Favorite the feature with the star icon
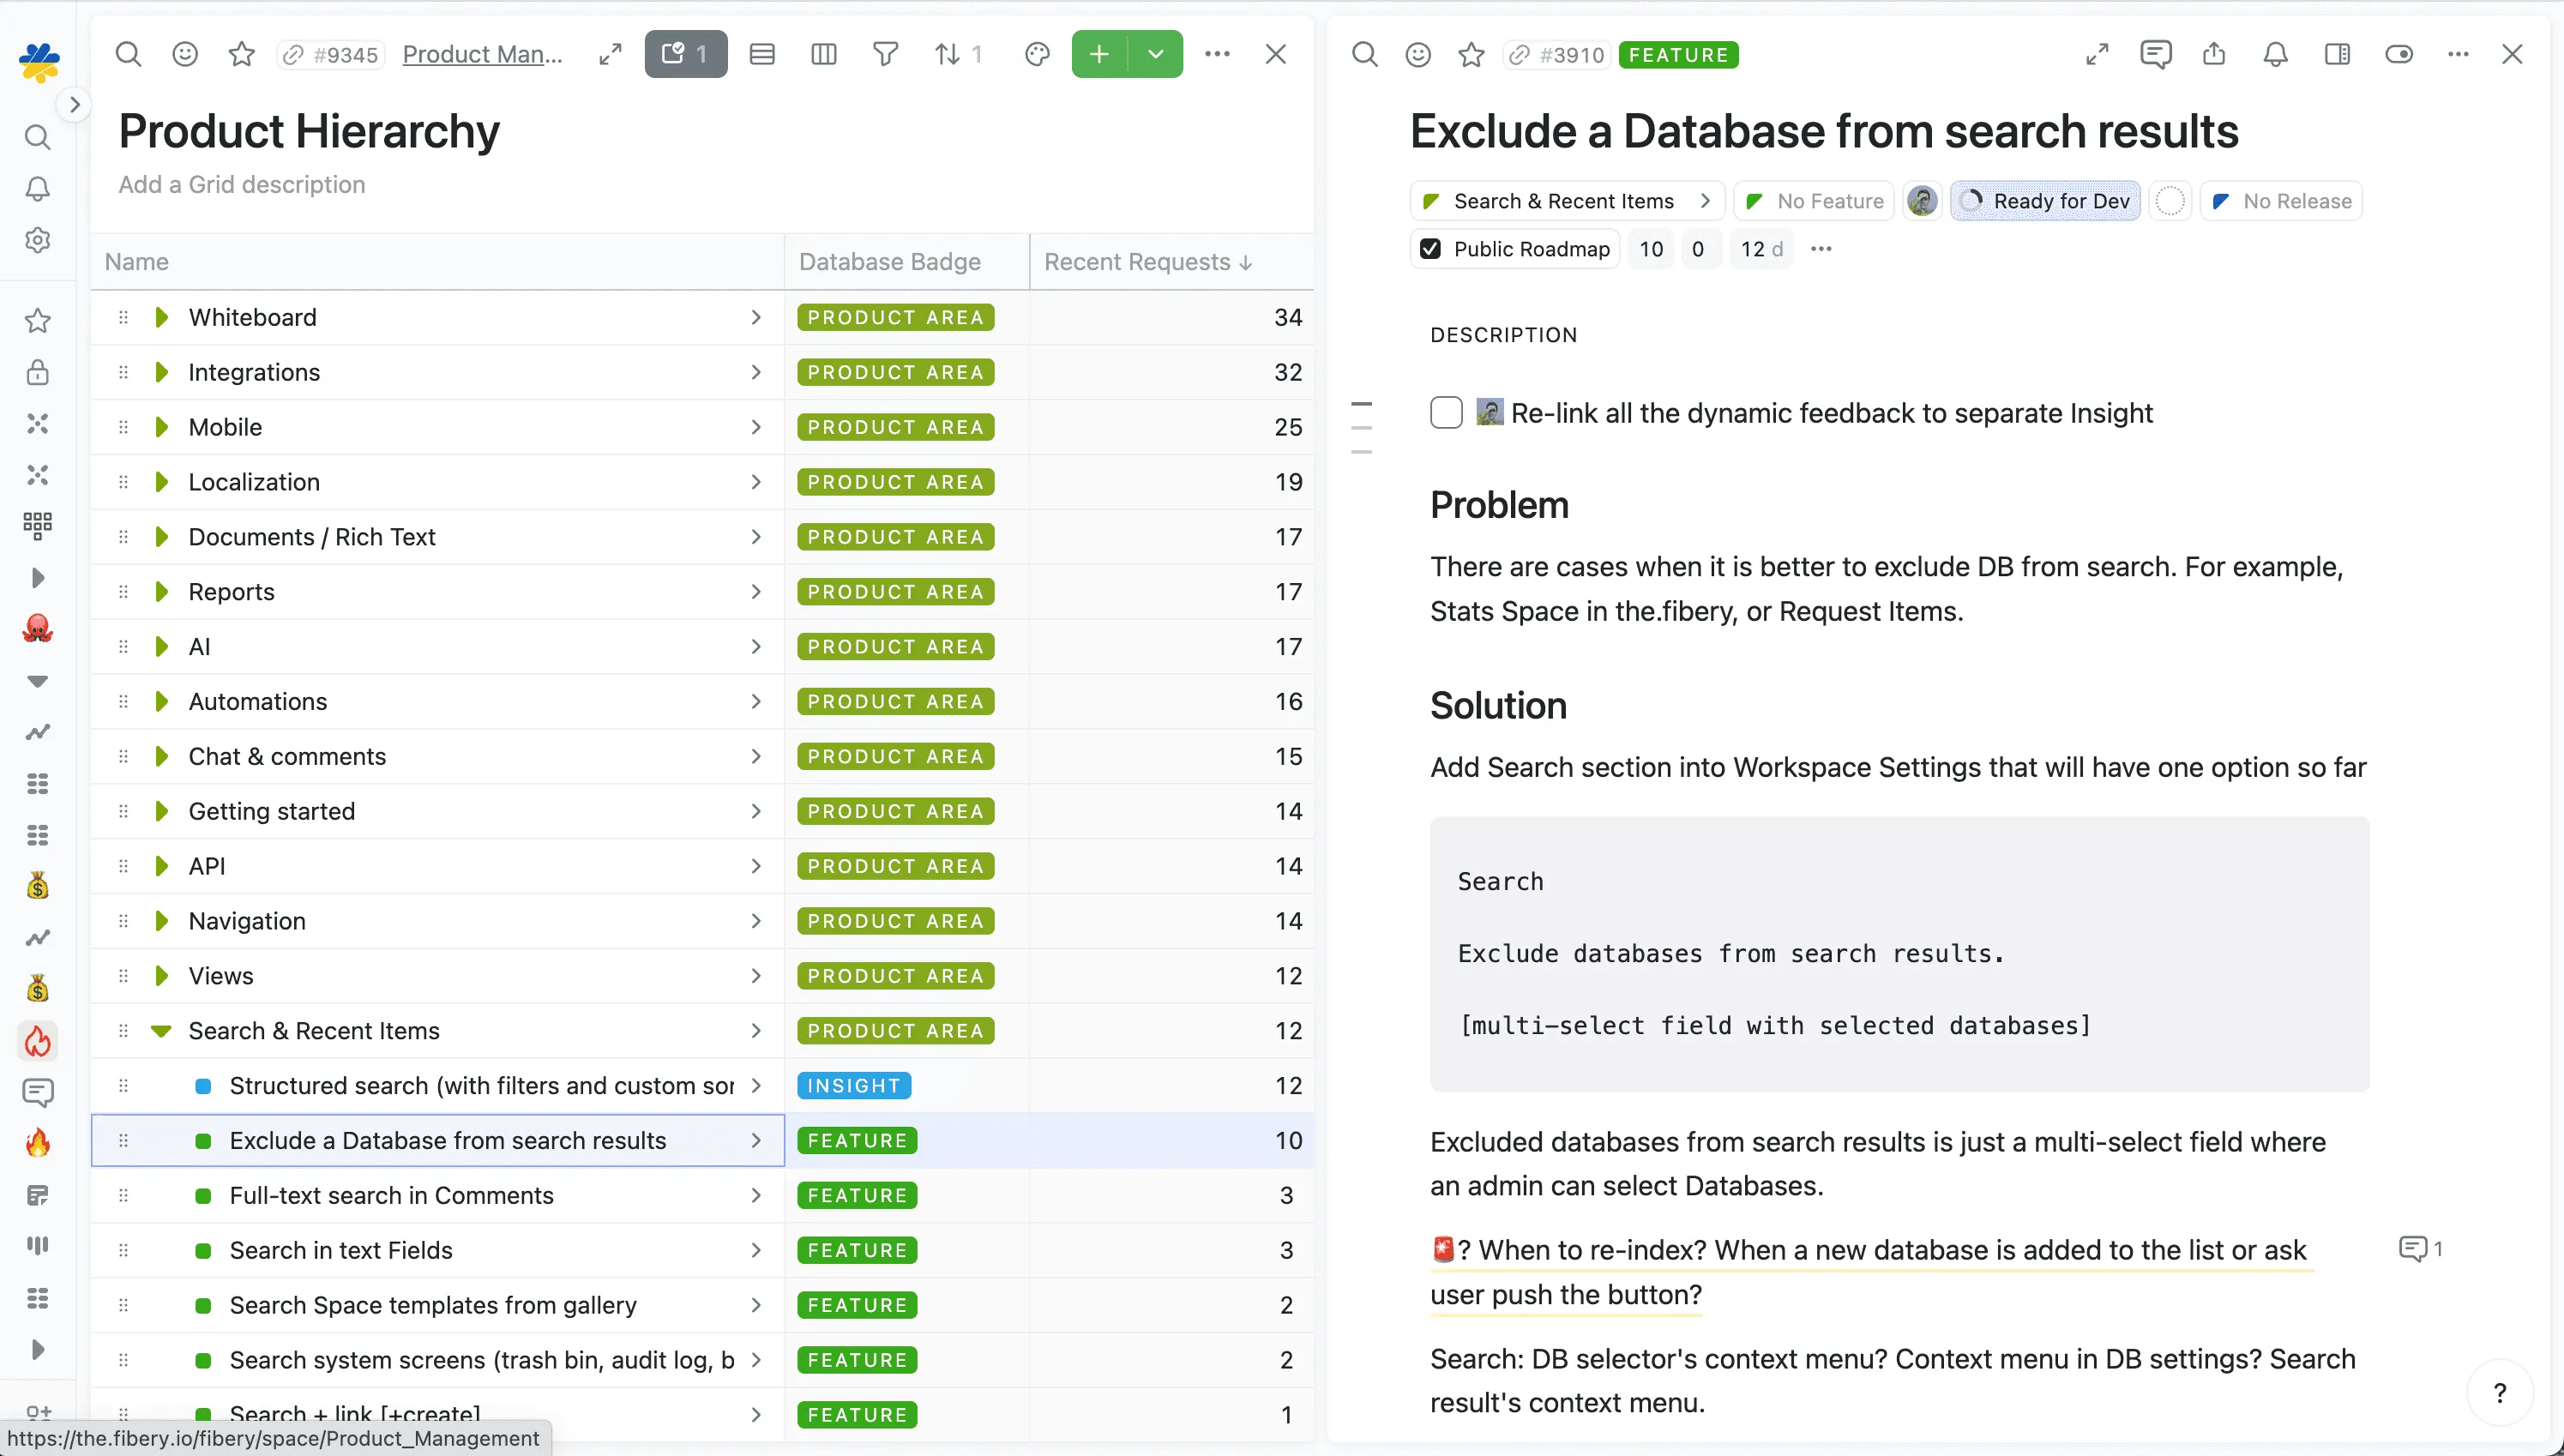Image resolution: width=2564 pixels, height=1456 pixels. pos(1471,54)
